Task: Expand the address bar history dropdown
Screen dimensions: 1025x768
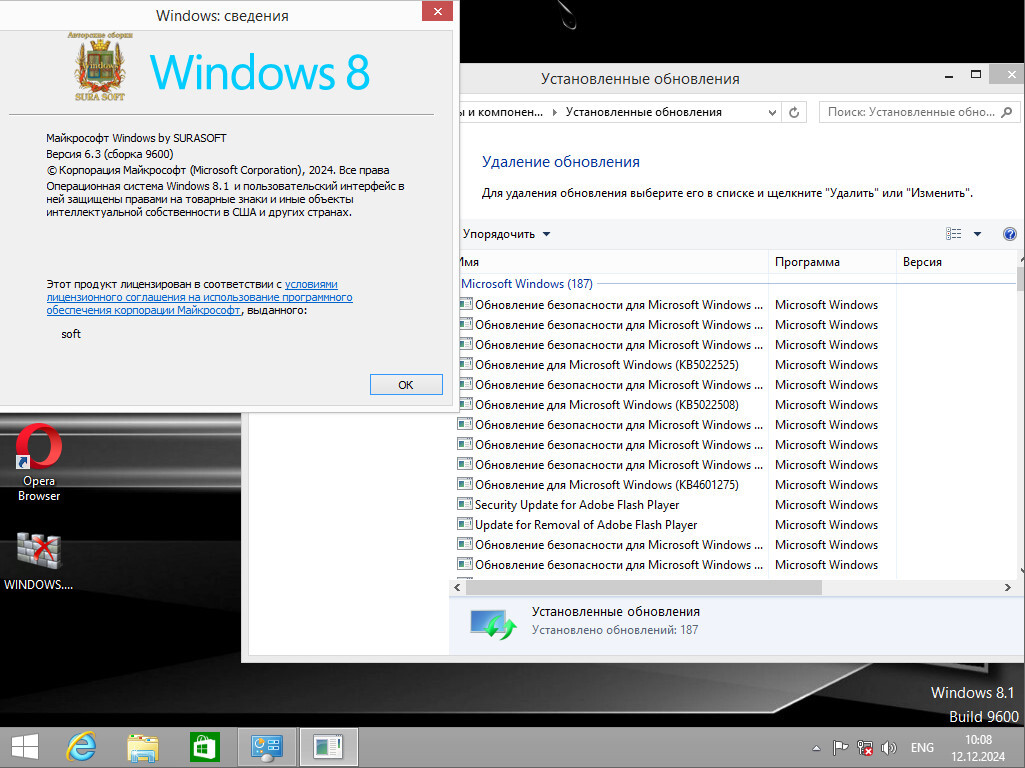Action: [x=772, y=112]
